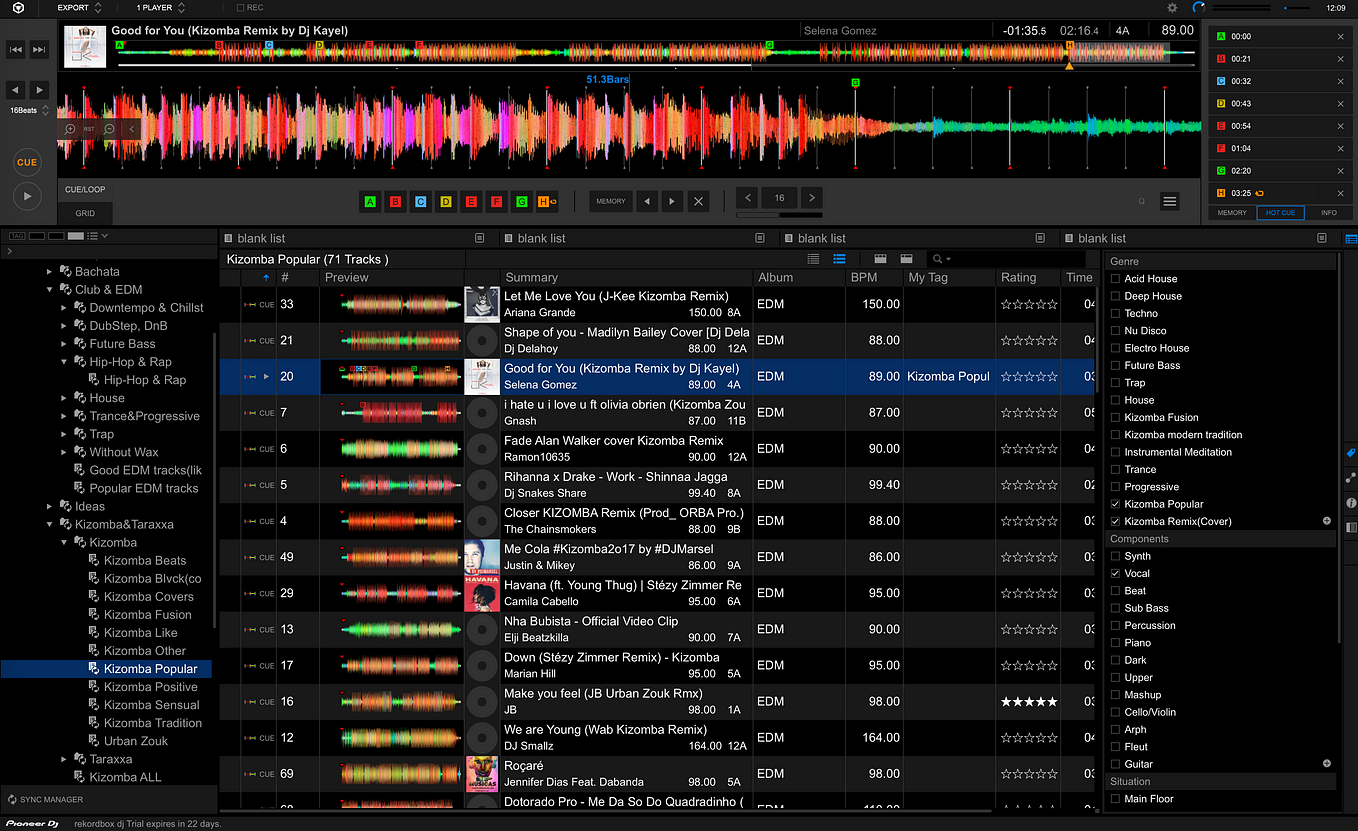The height and width of the screenshot is (831, 1358).
Task: Uncheck the Kizomba Remix(Cover) tag
Action: 1115,521
